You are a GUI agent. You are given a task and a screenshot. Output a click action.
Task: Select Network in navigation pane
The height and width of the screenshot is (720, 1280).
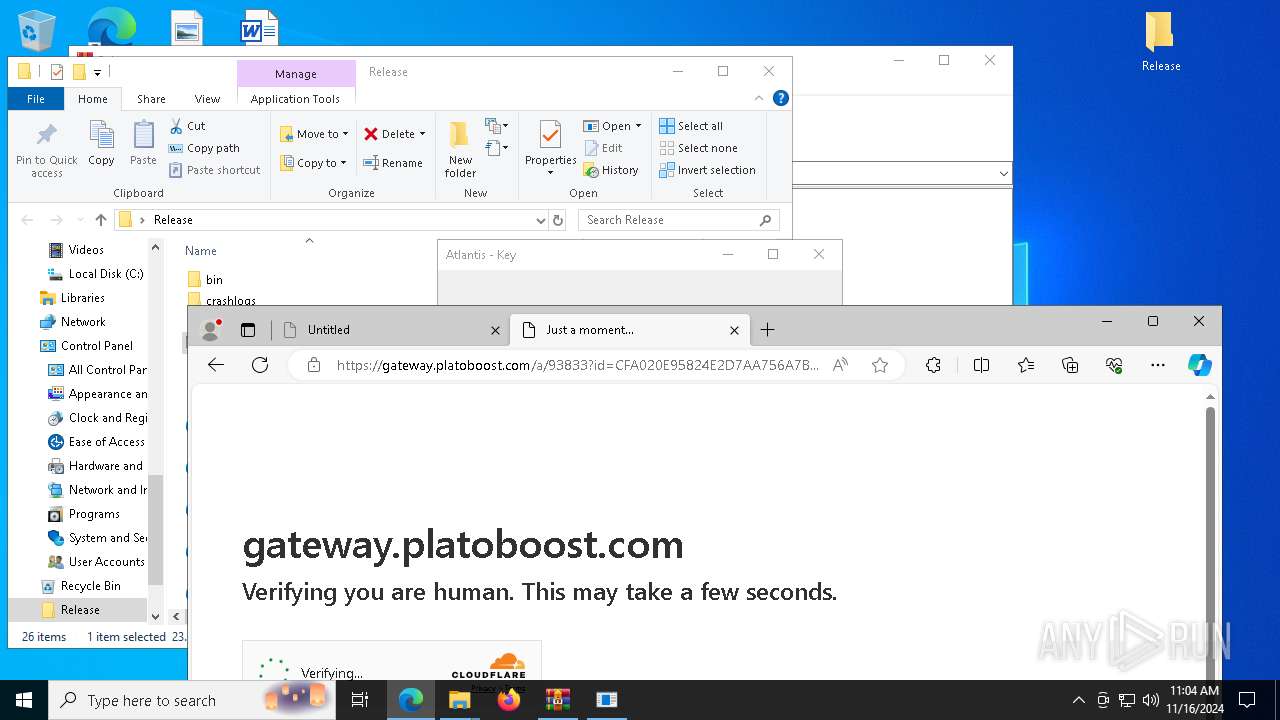[72, 322]
